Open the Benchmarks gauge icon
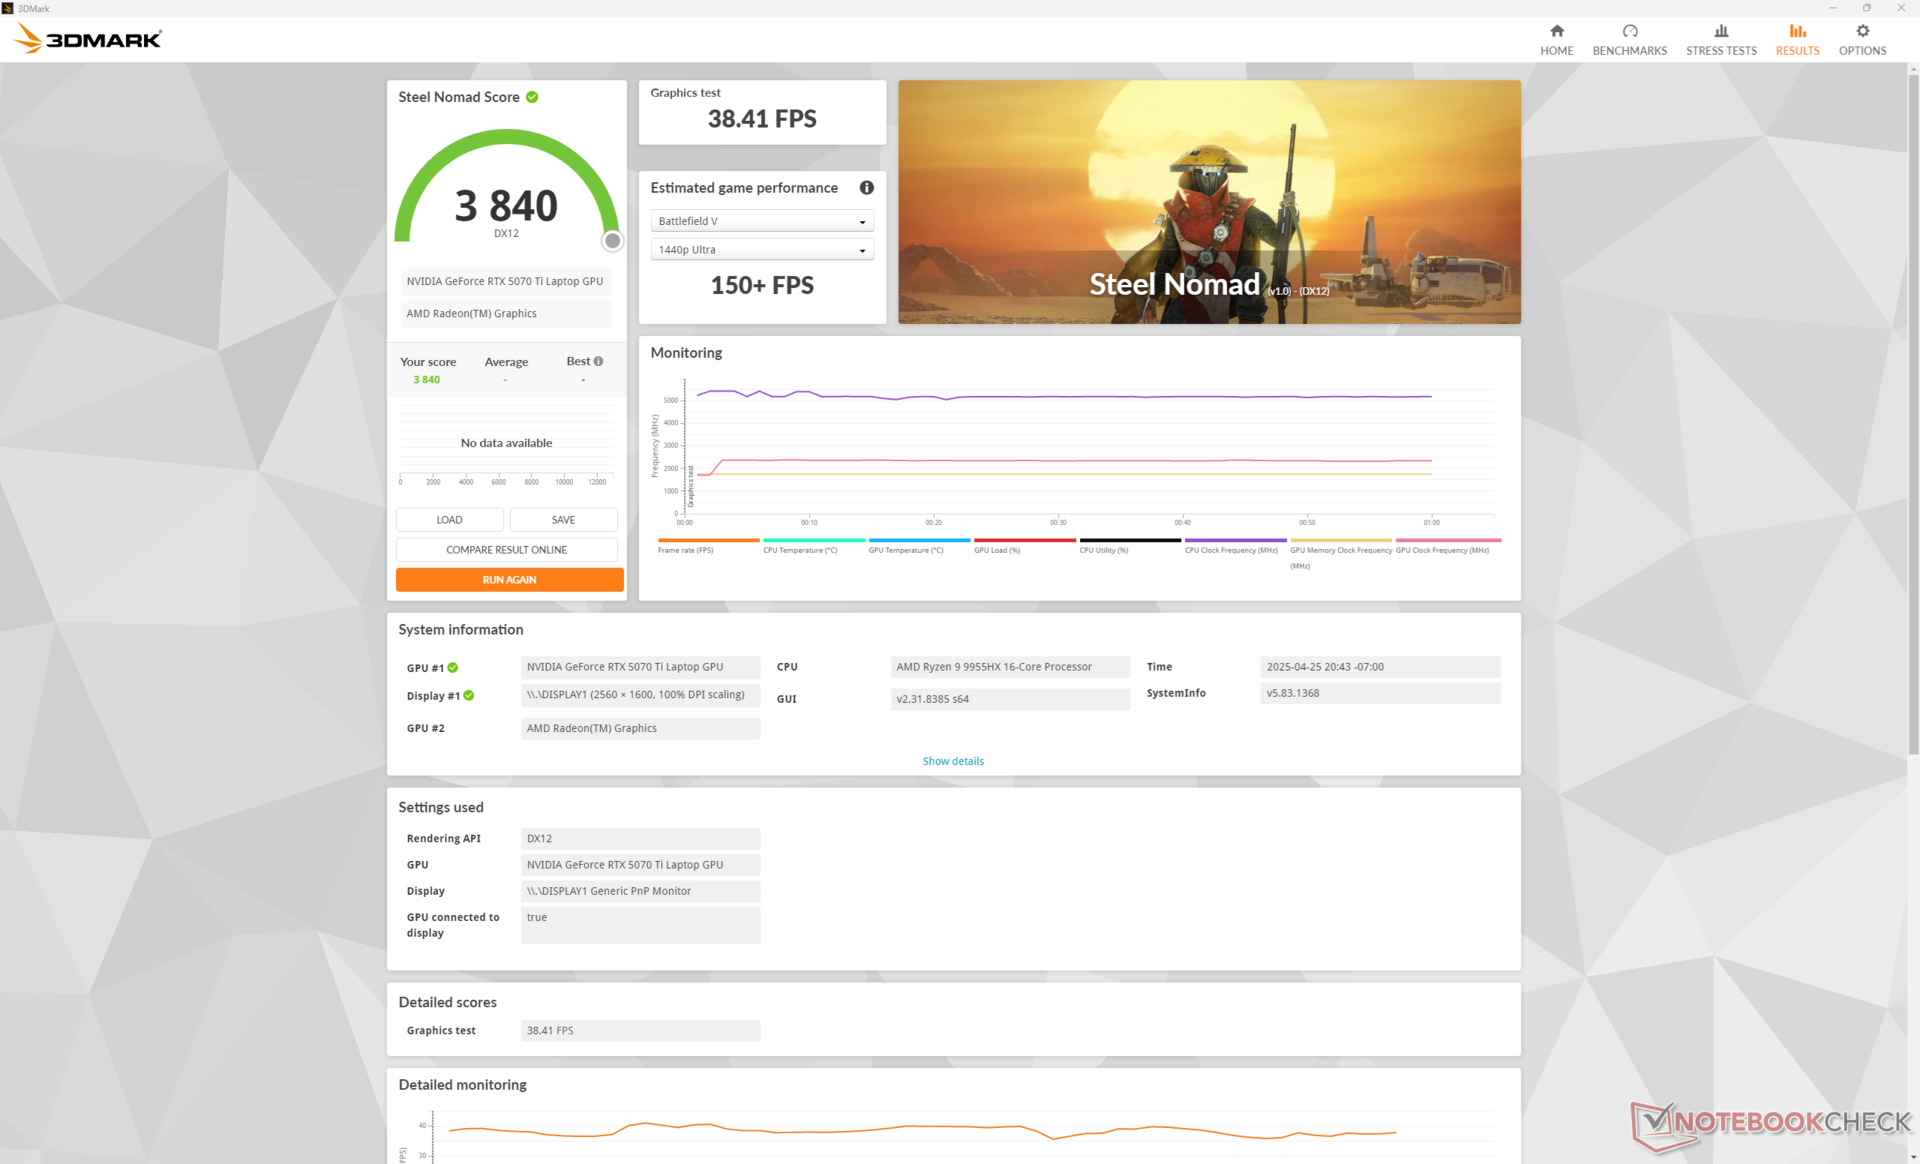Screen dimensions: 1920x1164 point(1629,32)
